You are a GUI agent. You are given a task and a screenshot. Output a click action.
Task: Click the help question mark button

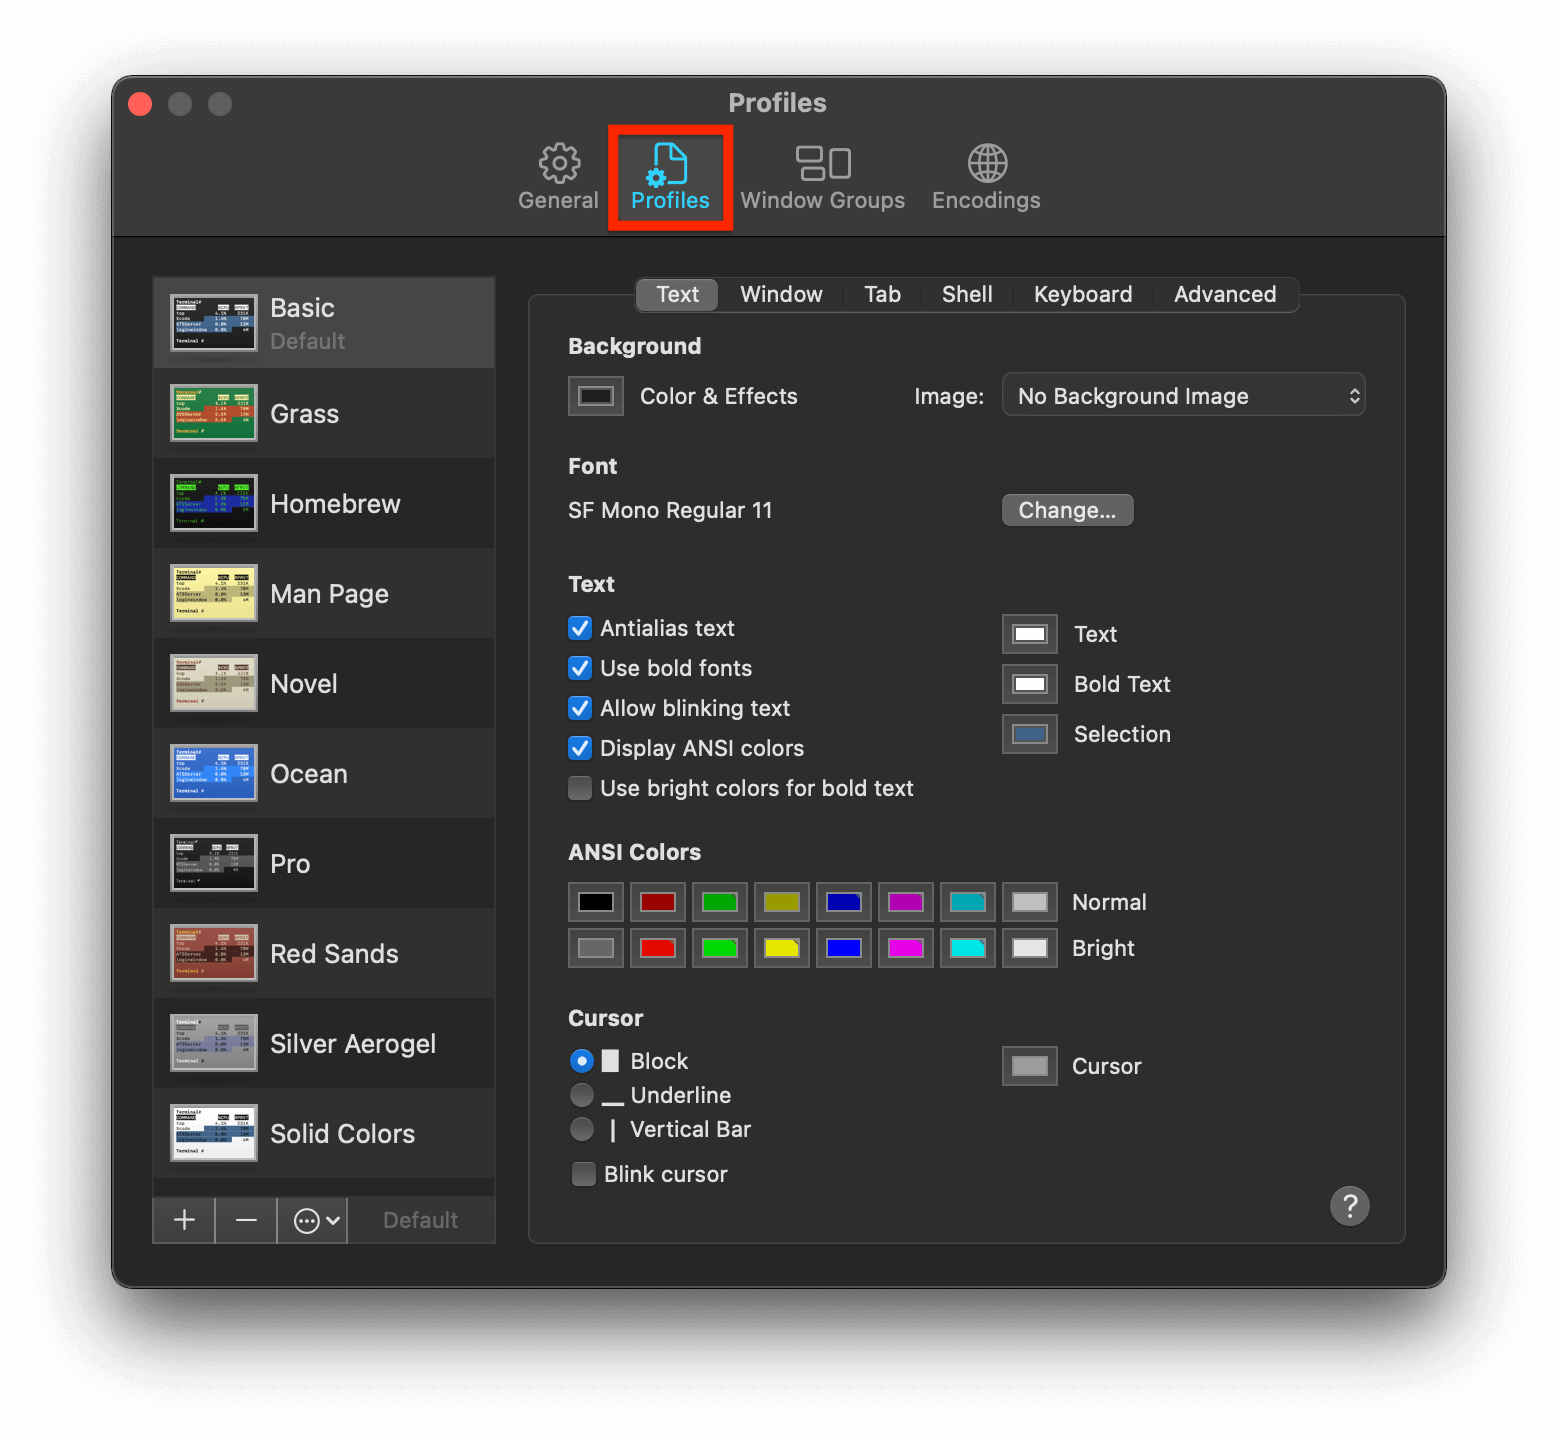point(1350,1206)
